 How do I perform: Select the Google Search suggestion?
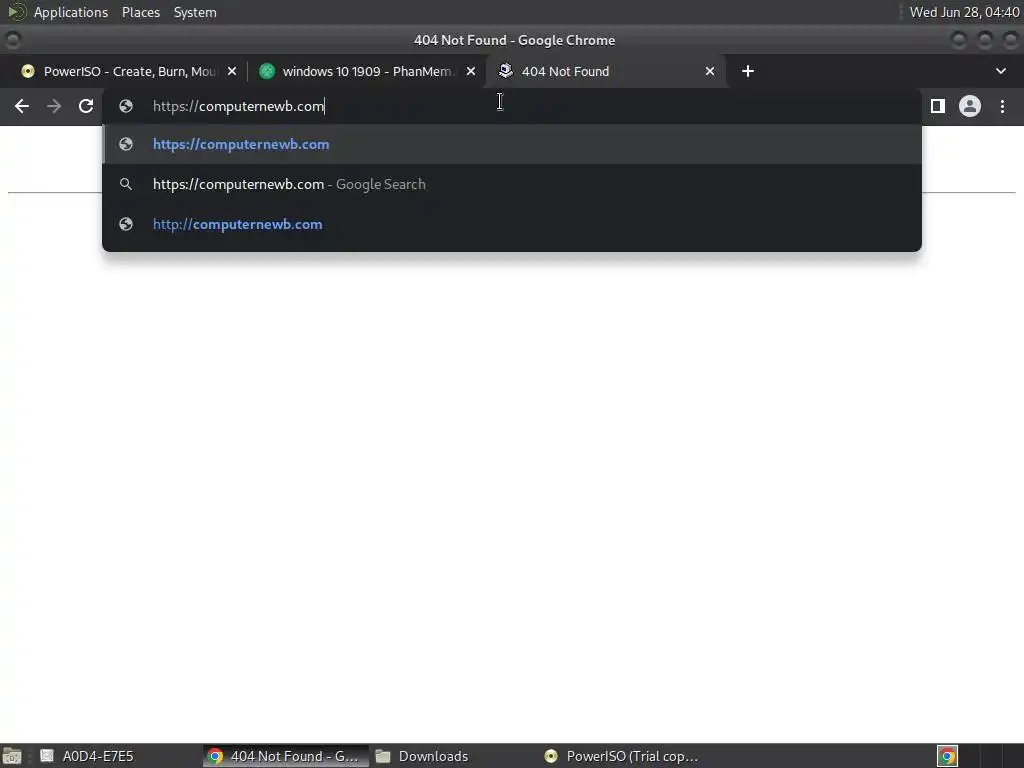click(512, 184)
